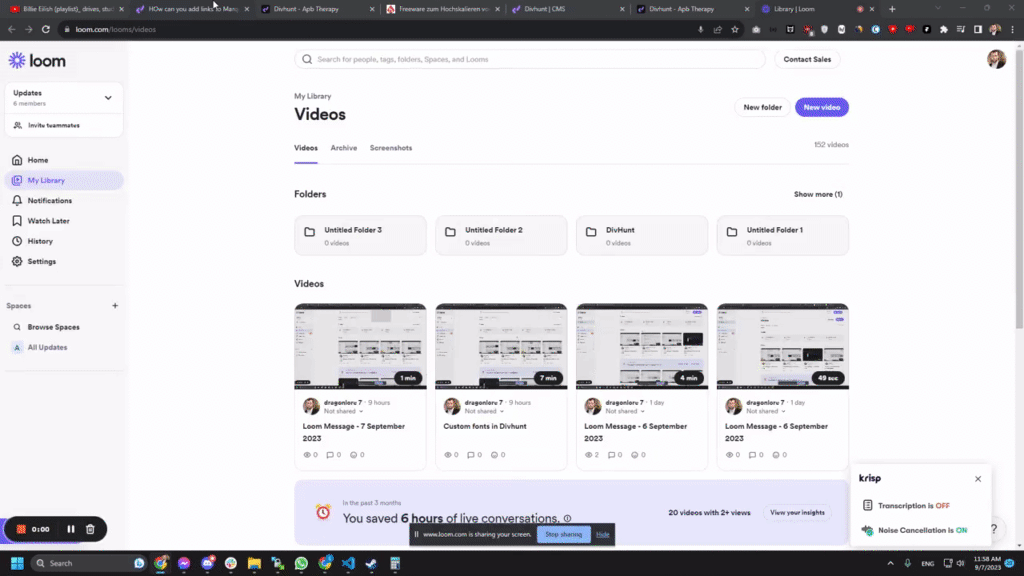Open Not shared dropdown on the 4 min video
The height and width of the screenshot is (576, 1024).
pyautogui.click(x=625, y=411)
